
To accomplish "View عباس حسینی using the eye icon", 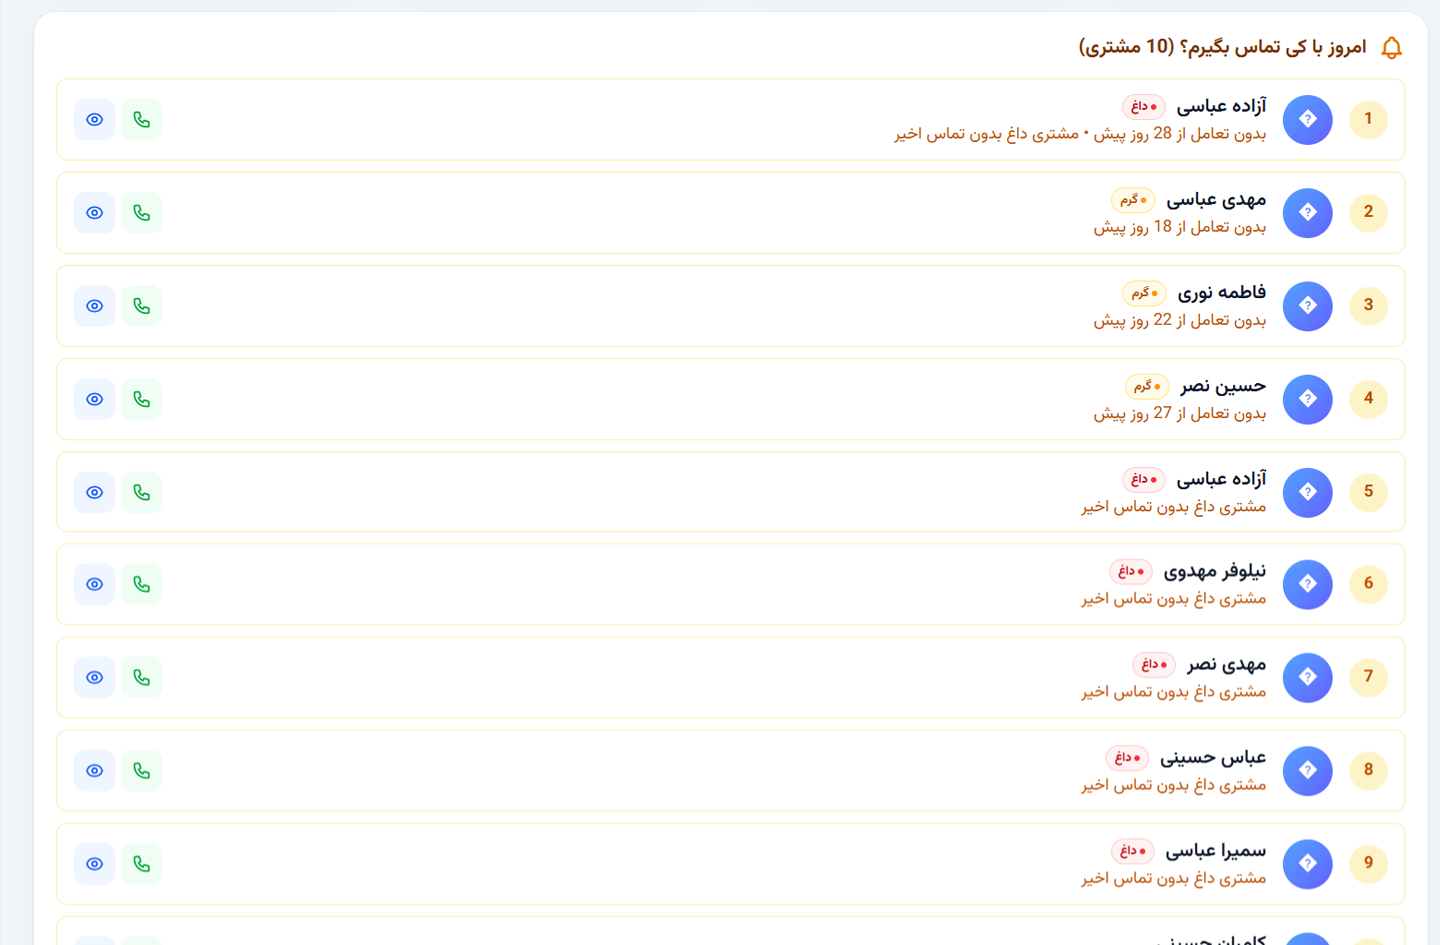I will pos(95,770).
